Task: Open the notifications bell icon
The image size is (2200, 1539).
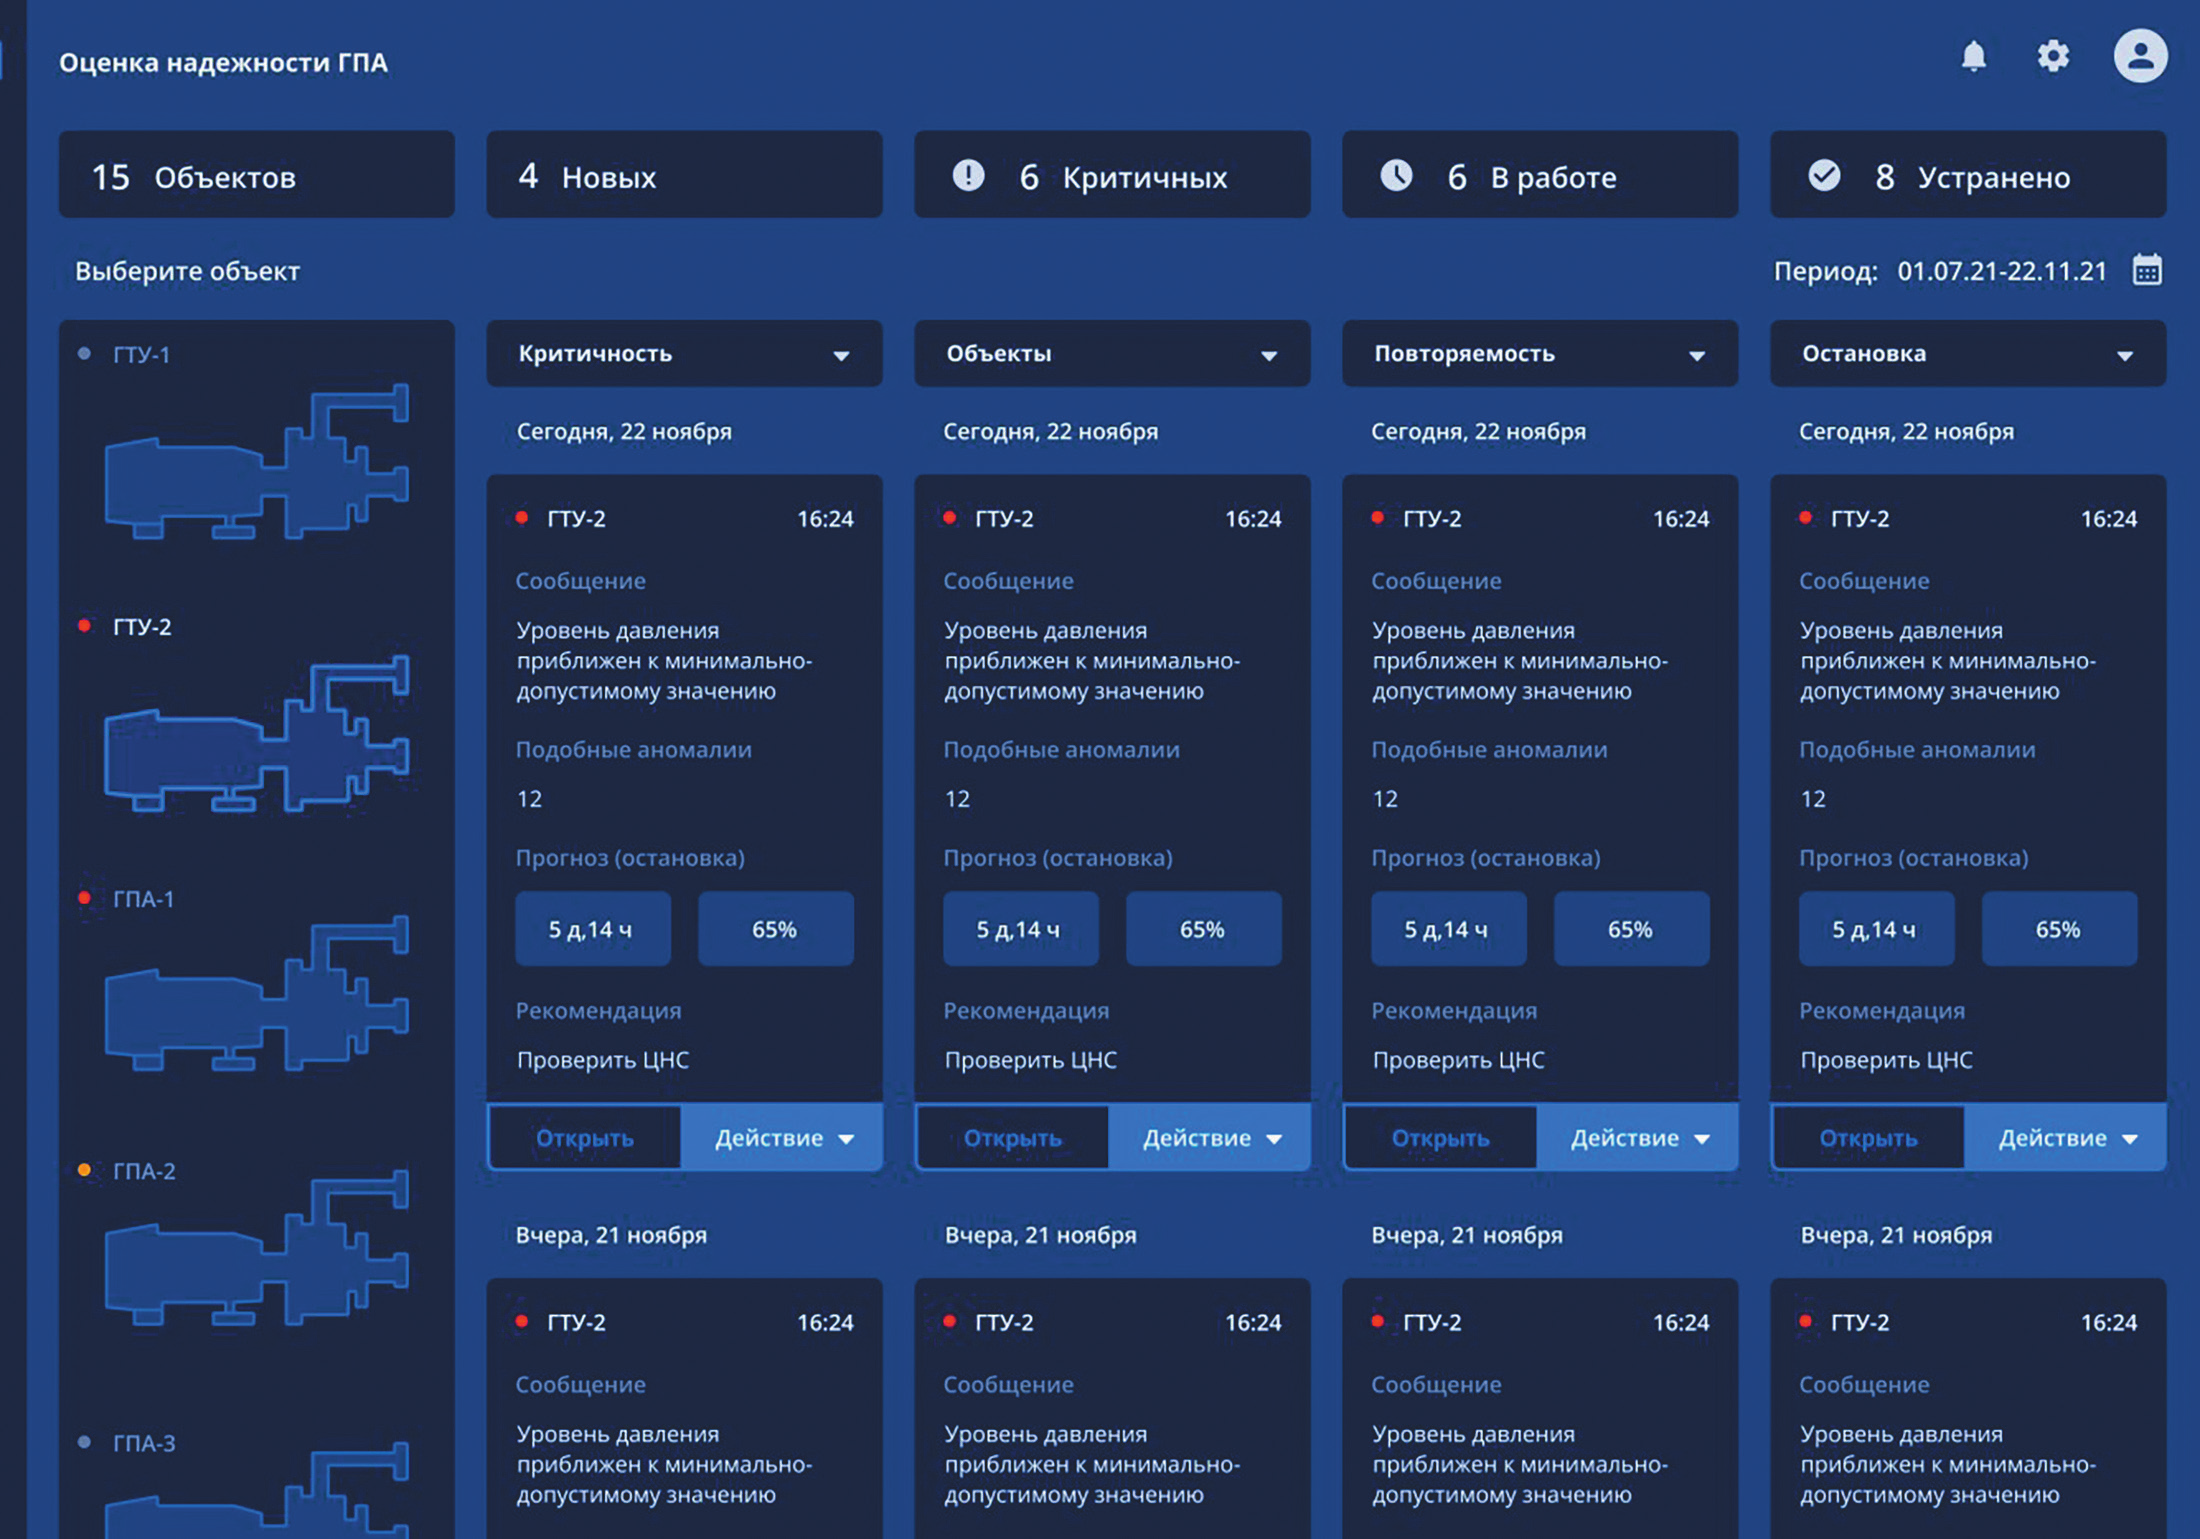Action: point(1973,56)
